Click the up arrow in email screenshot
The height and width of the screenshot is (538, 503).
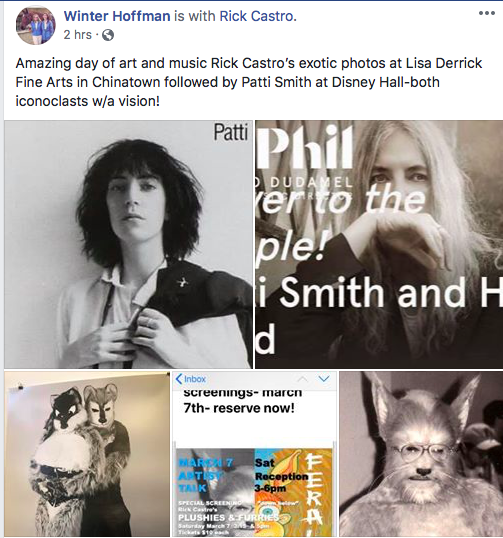[302, 379]
